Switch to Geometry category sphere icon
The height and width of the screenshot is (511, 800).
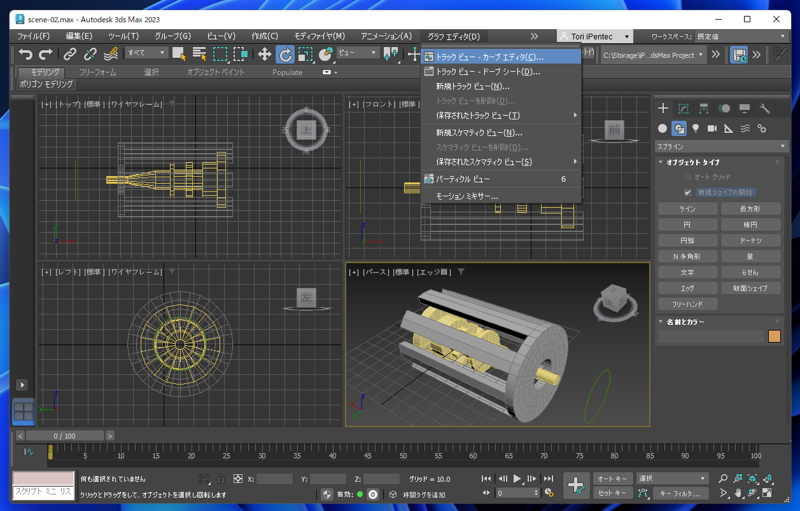point(662,129)
